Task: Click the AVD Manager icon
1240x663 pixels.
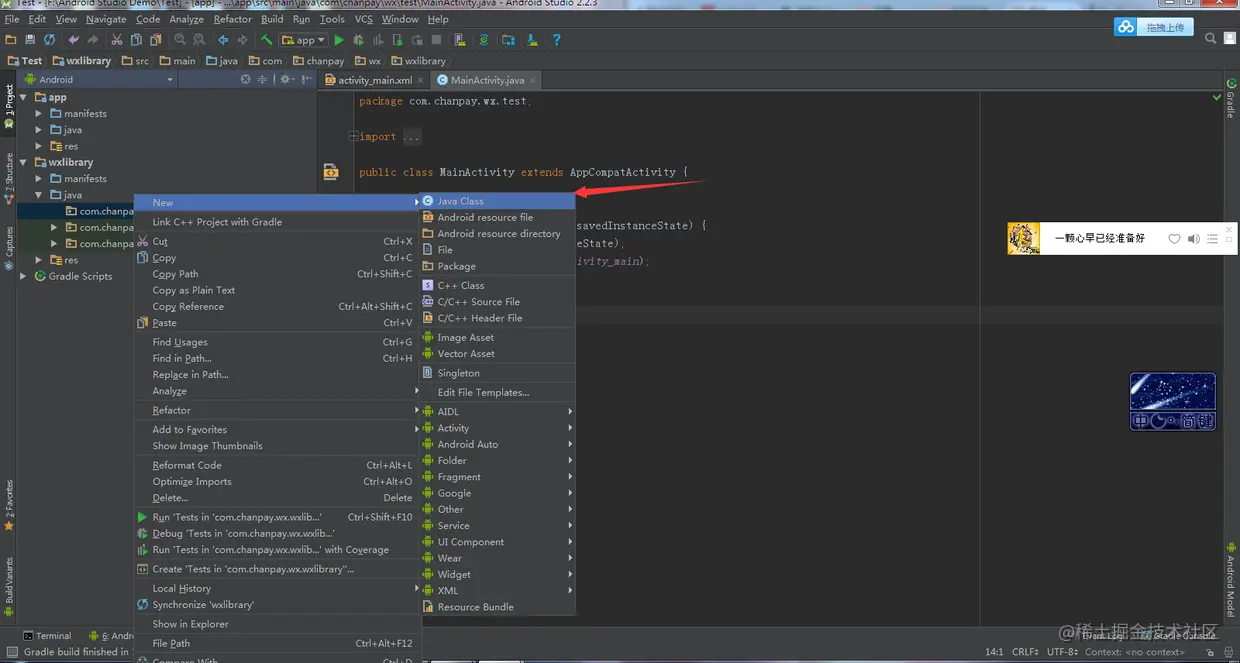Action: (x=459, y=40)
